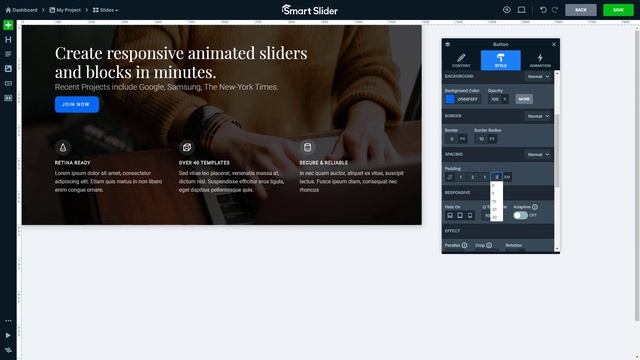This screenshot has width=640, height=360.
Task: Click the More button beside Opacity
Action: click(524, 99)
